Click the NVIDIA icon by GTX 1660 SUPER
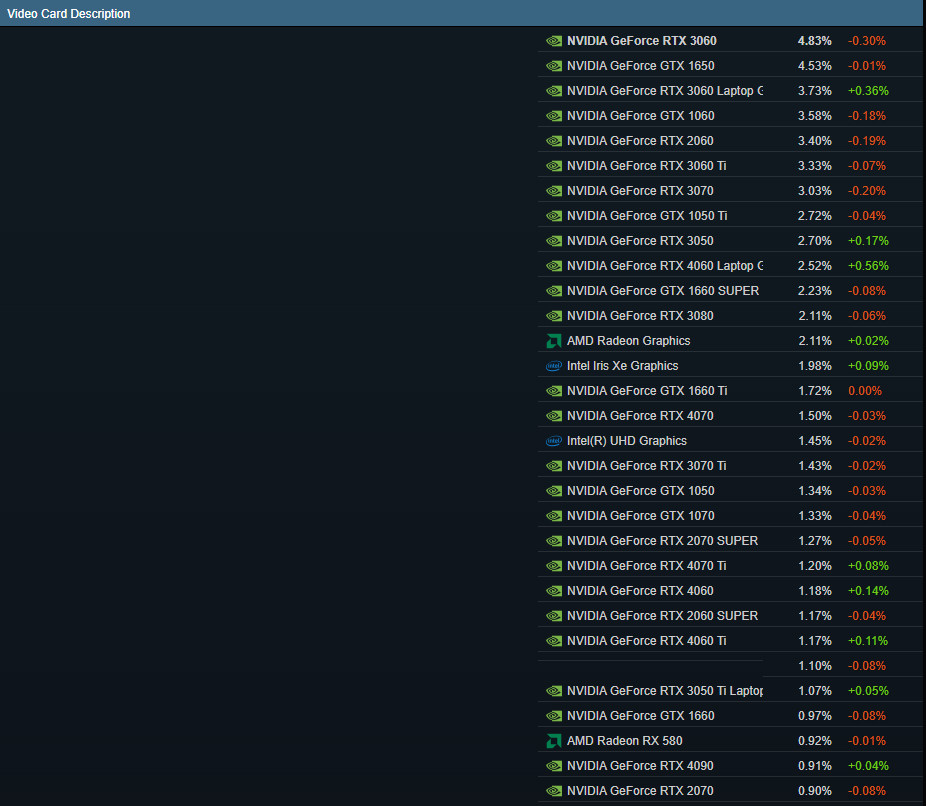926x806 pixels. coord(554,291)
